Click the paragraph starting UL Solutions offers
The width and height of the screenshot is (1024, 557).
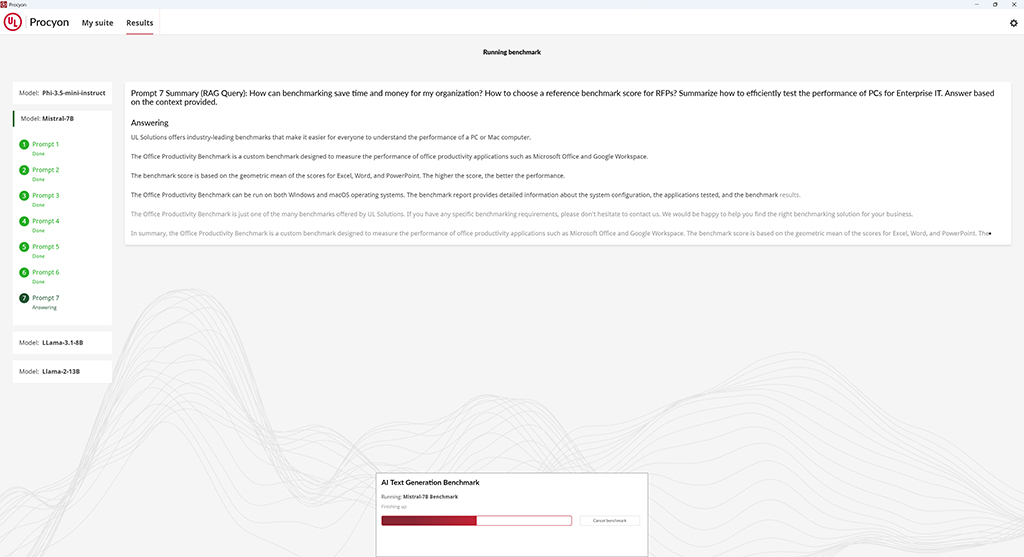331,138
